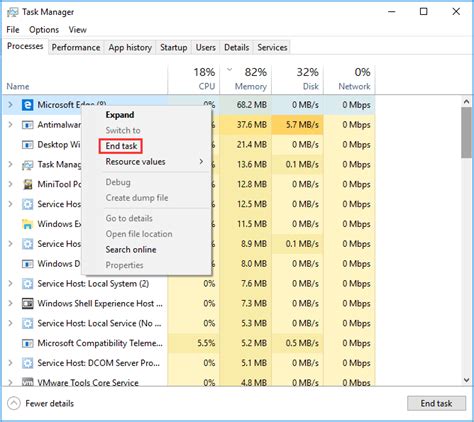
Task: Select the VMware Tools Core Service name
Action: pyautogui.click(x=88, y=382)
